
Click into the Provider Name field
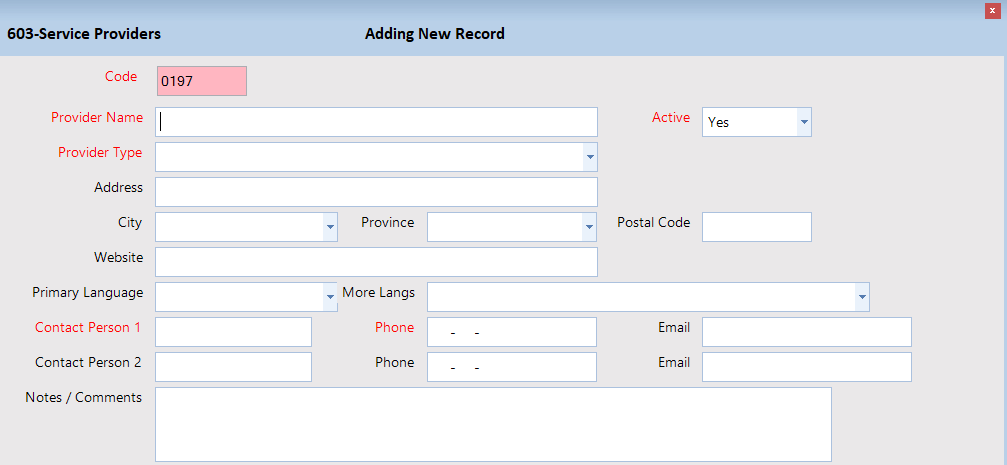[376, 122]
